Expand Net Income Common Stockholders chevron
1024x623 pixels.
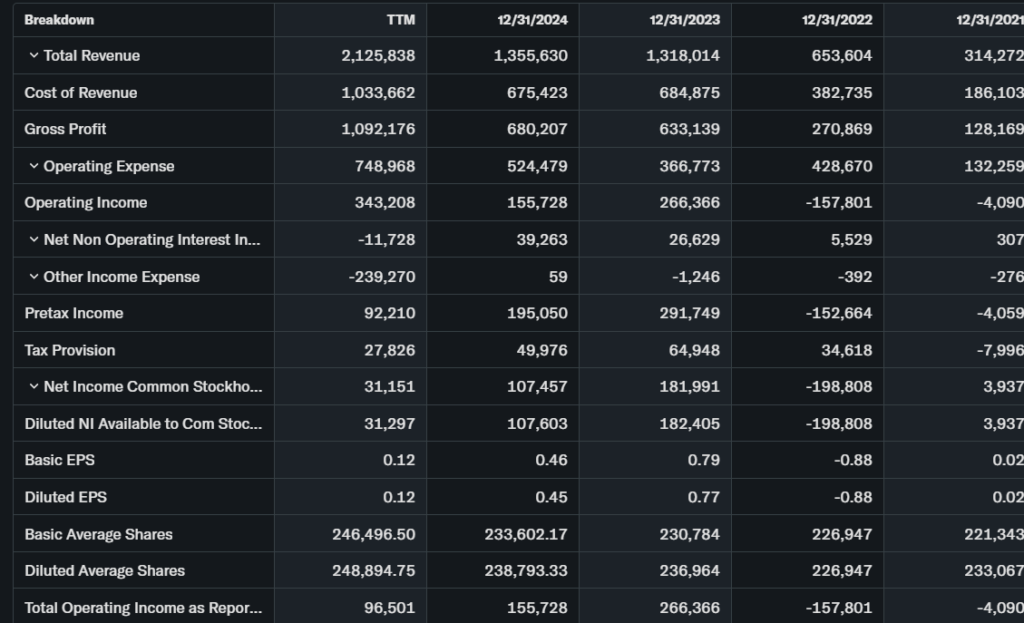coord(34,387)
